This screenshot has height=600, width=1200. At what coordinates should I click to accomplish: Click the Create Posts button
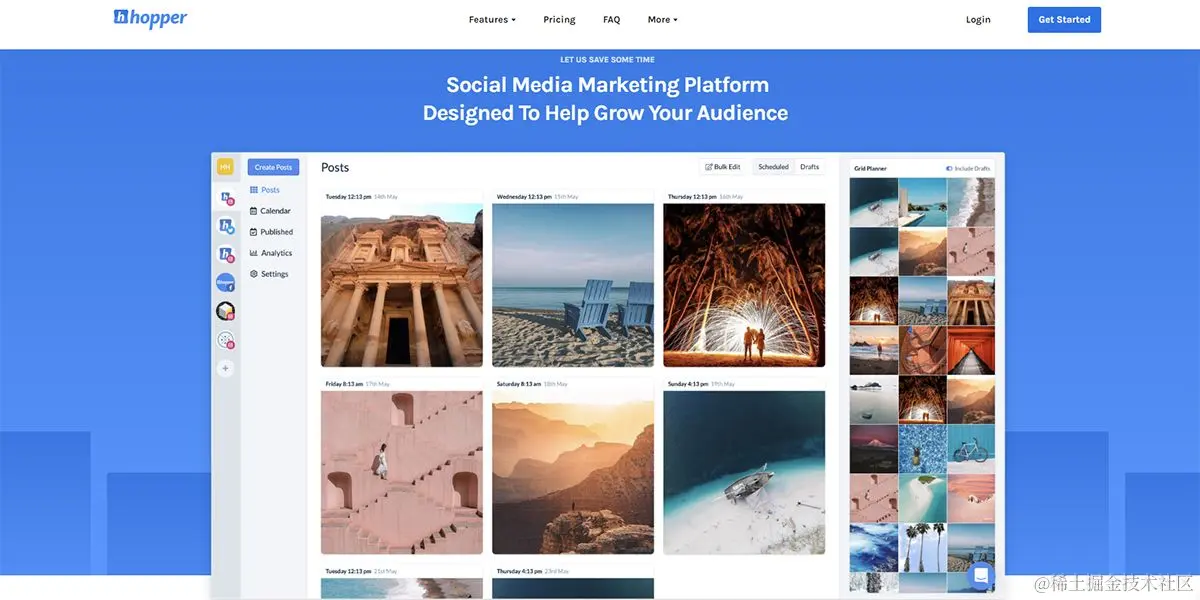point(273,167)
